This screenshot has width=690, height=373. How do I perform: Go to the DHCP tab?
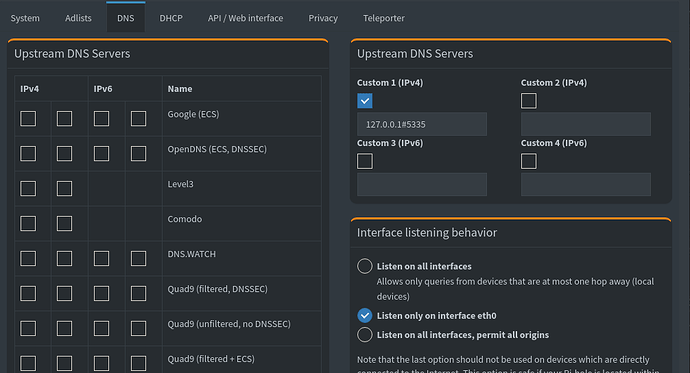pos(171,18)
